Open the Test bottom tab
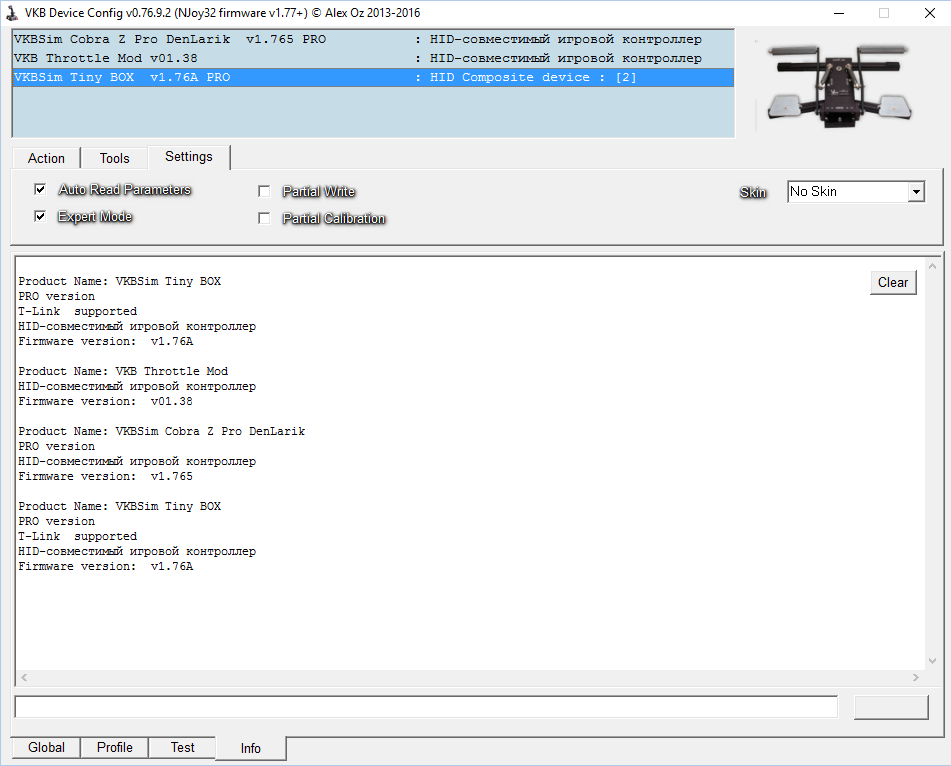The width and height of the screenshot is (951, 766). pyautogui.click(x=183, y=747)
